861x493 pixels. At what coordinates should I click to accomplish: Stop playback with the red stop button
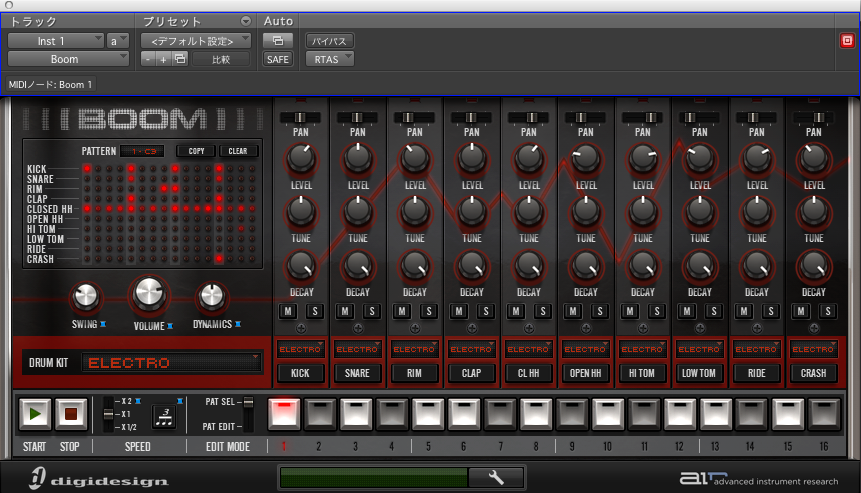pyautogui.click(x=71, y=414)
